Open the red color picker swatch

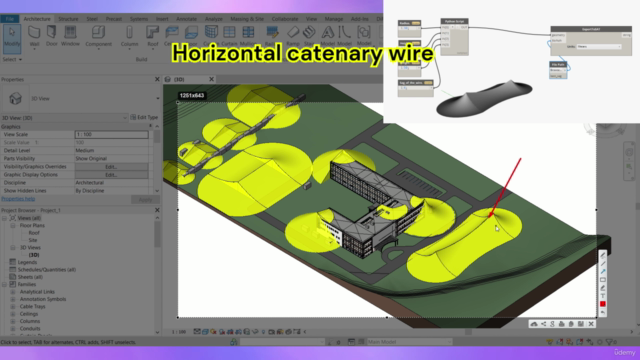(603, 304)
